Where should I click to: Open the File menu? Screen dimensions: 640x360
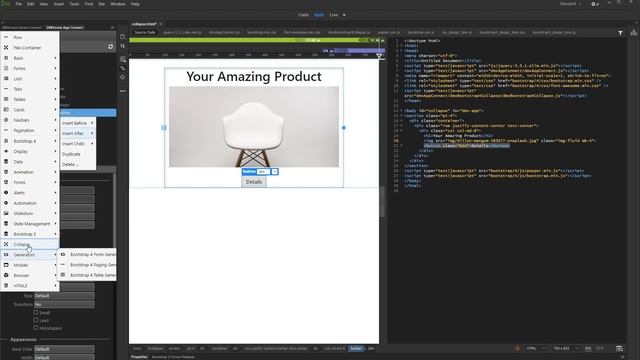pyautogui.click(x=19, y=4)
